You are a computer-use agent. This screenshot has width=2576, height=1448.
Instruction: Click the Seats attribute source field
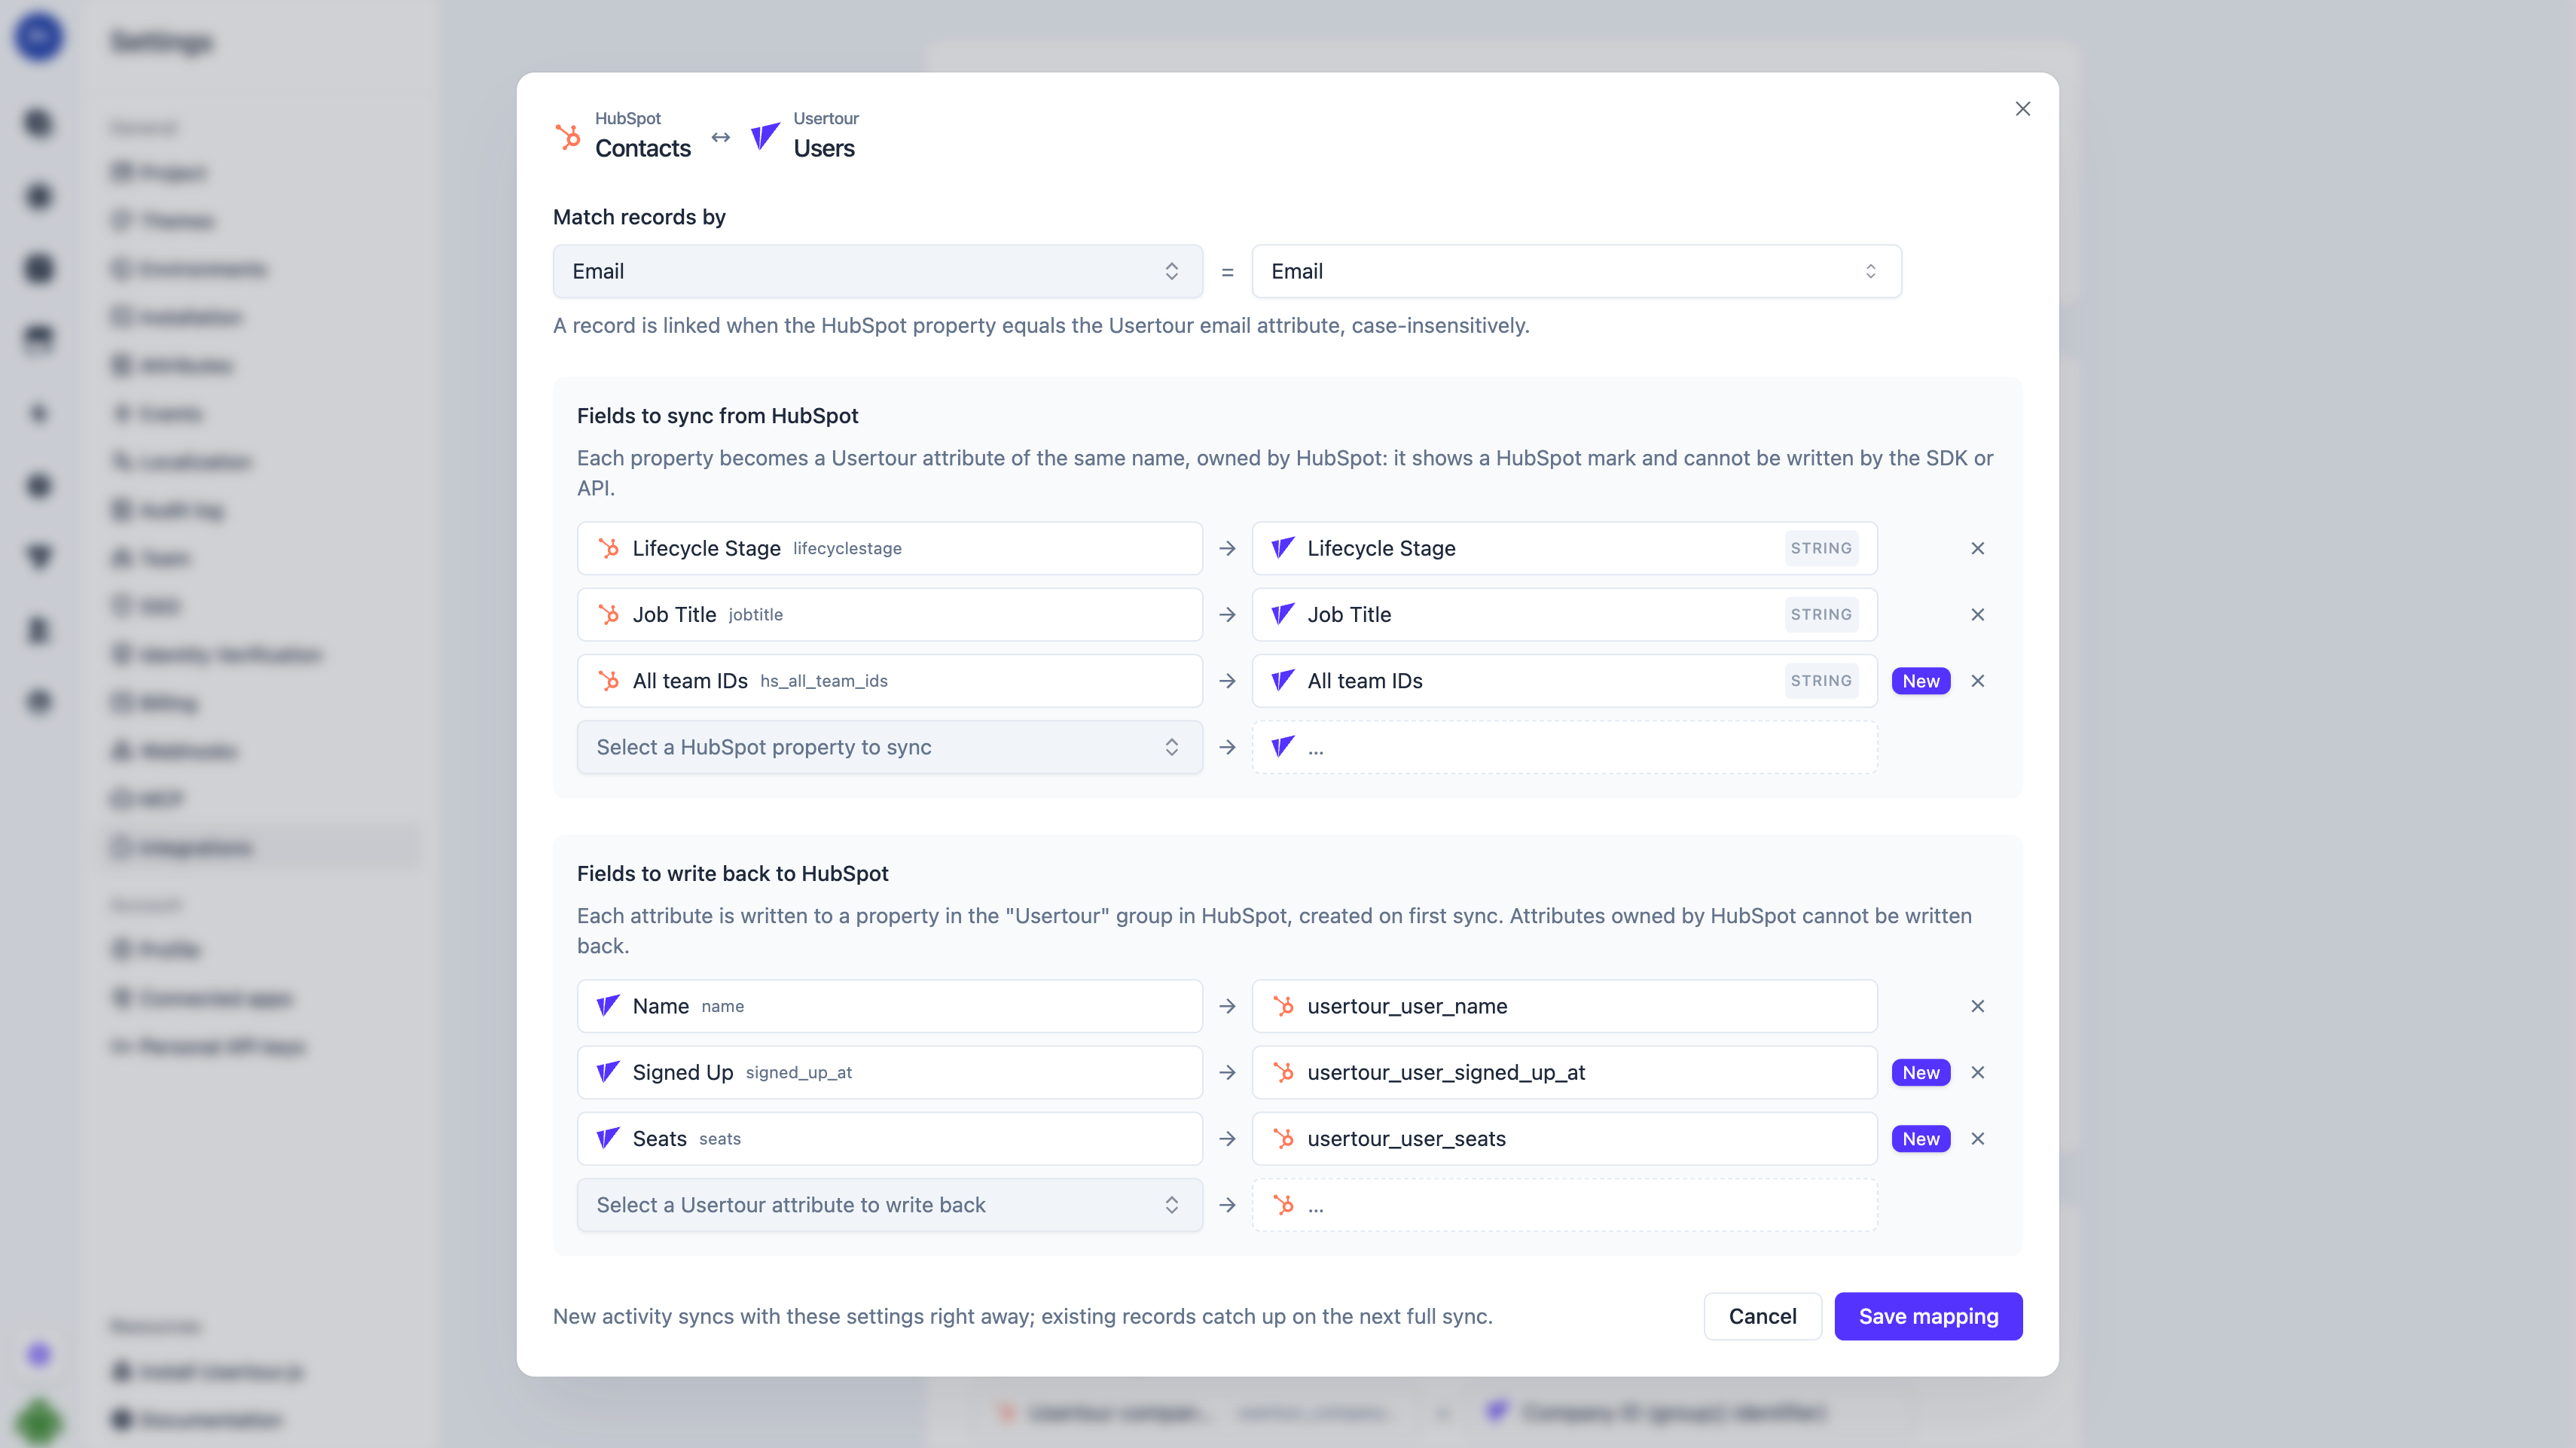pyautogui.click(x=889, y=1138)
